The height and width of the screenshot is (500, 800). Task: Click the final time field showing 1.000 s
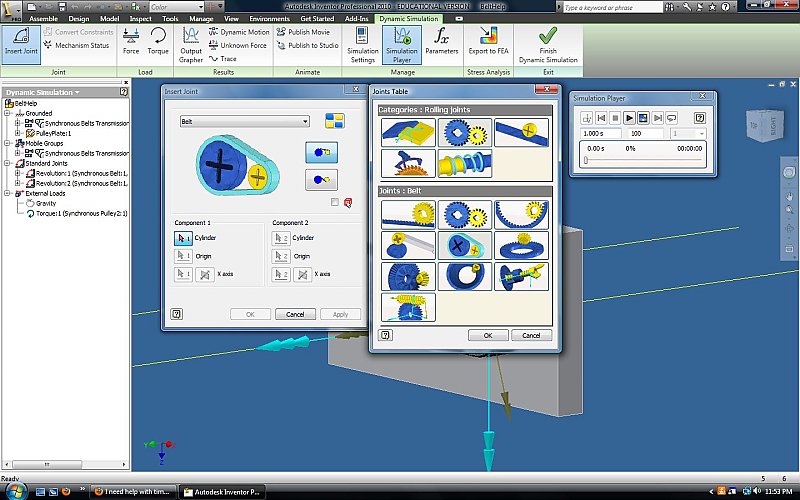[601, 133]
